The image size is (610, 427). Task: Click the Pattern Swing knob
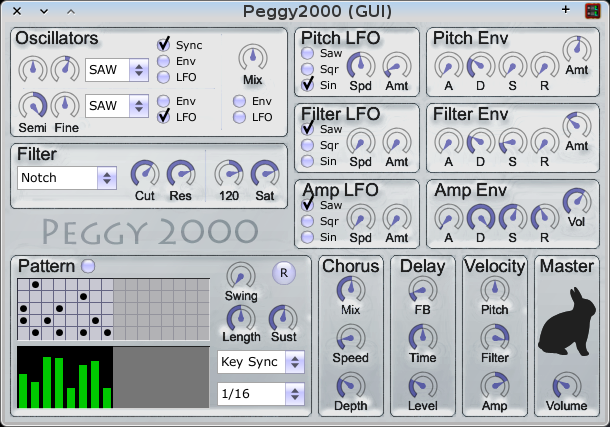coord(241,276)
